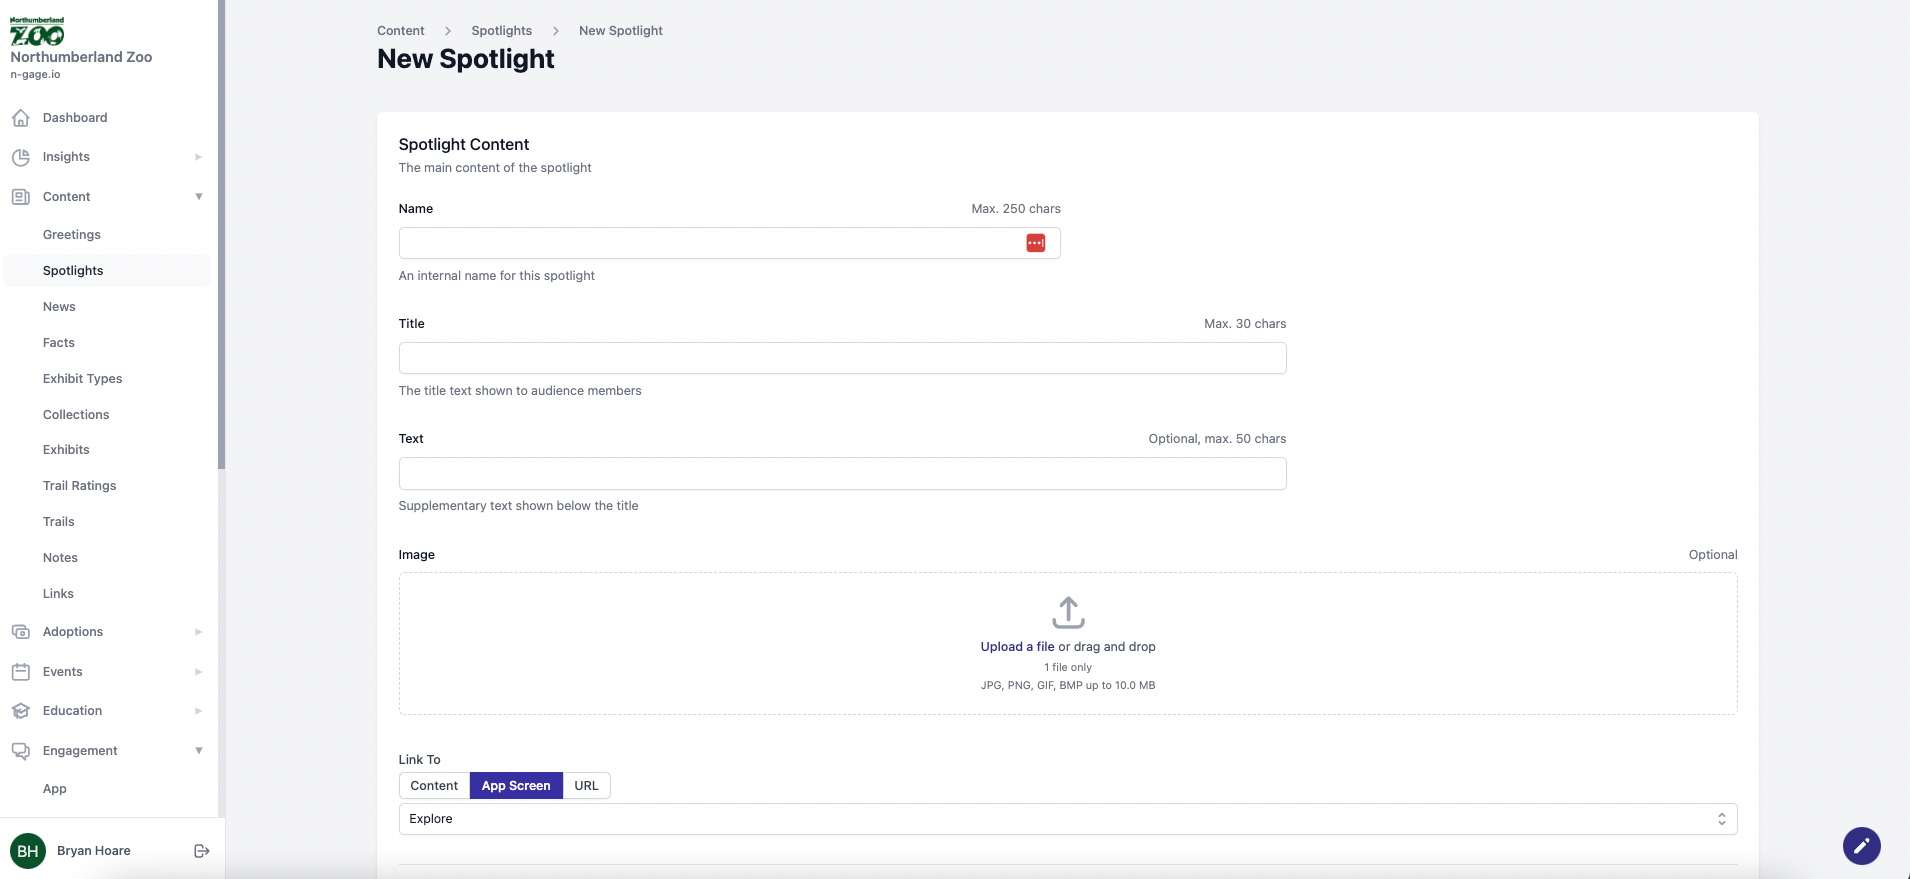The width and height of the screenshot is (1910, 879).
Task: Click the floating pencil edit button
Action: (1861, 846)
